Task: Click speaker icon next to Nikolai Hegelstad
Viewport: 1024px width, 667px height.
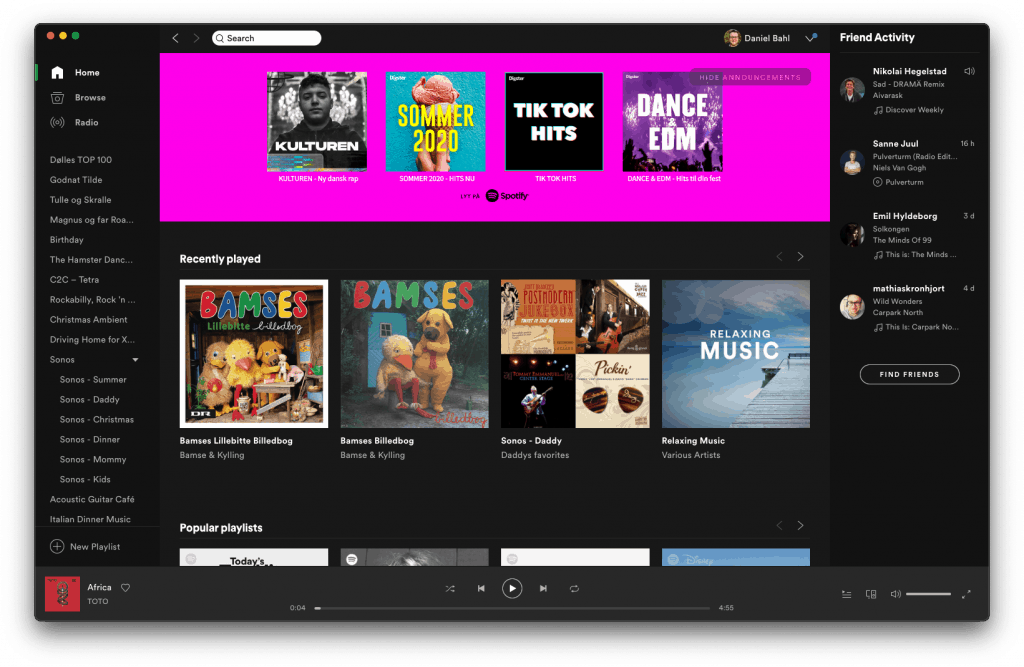Action: 969,71
